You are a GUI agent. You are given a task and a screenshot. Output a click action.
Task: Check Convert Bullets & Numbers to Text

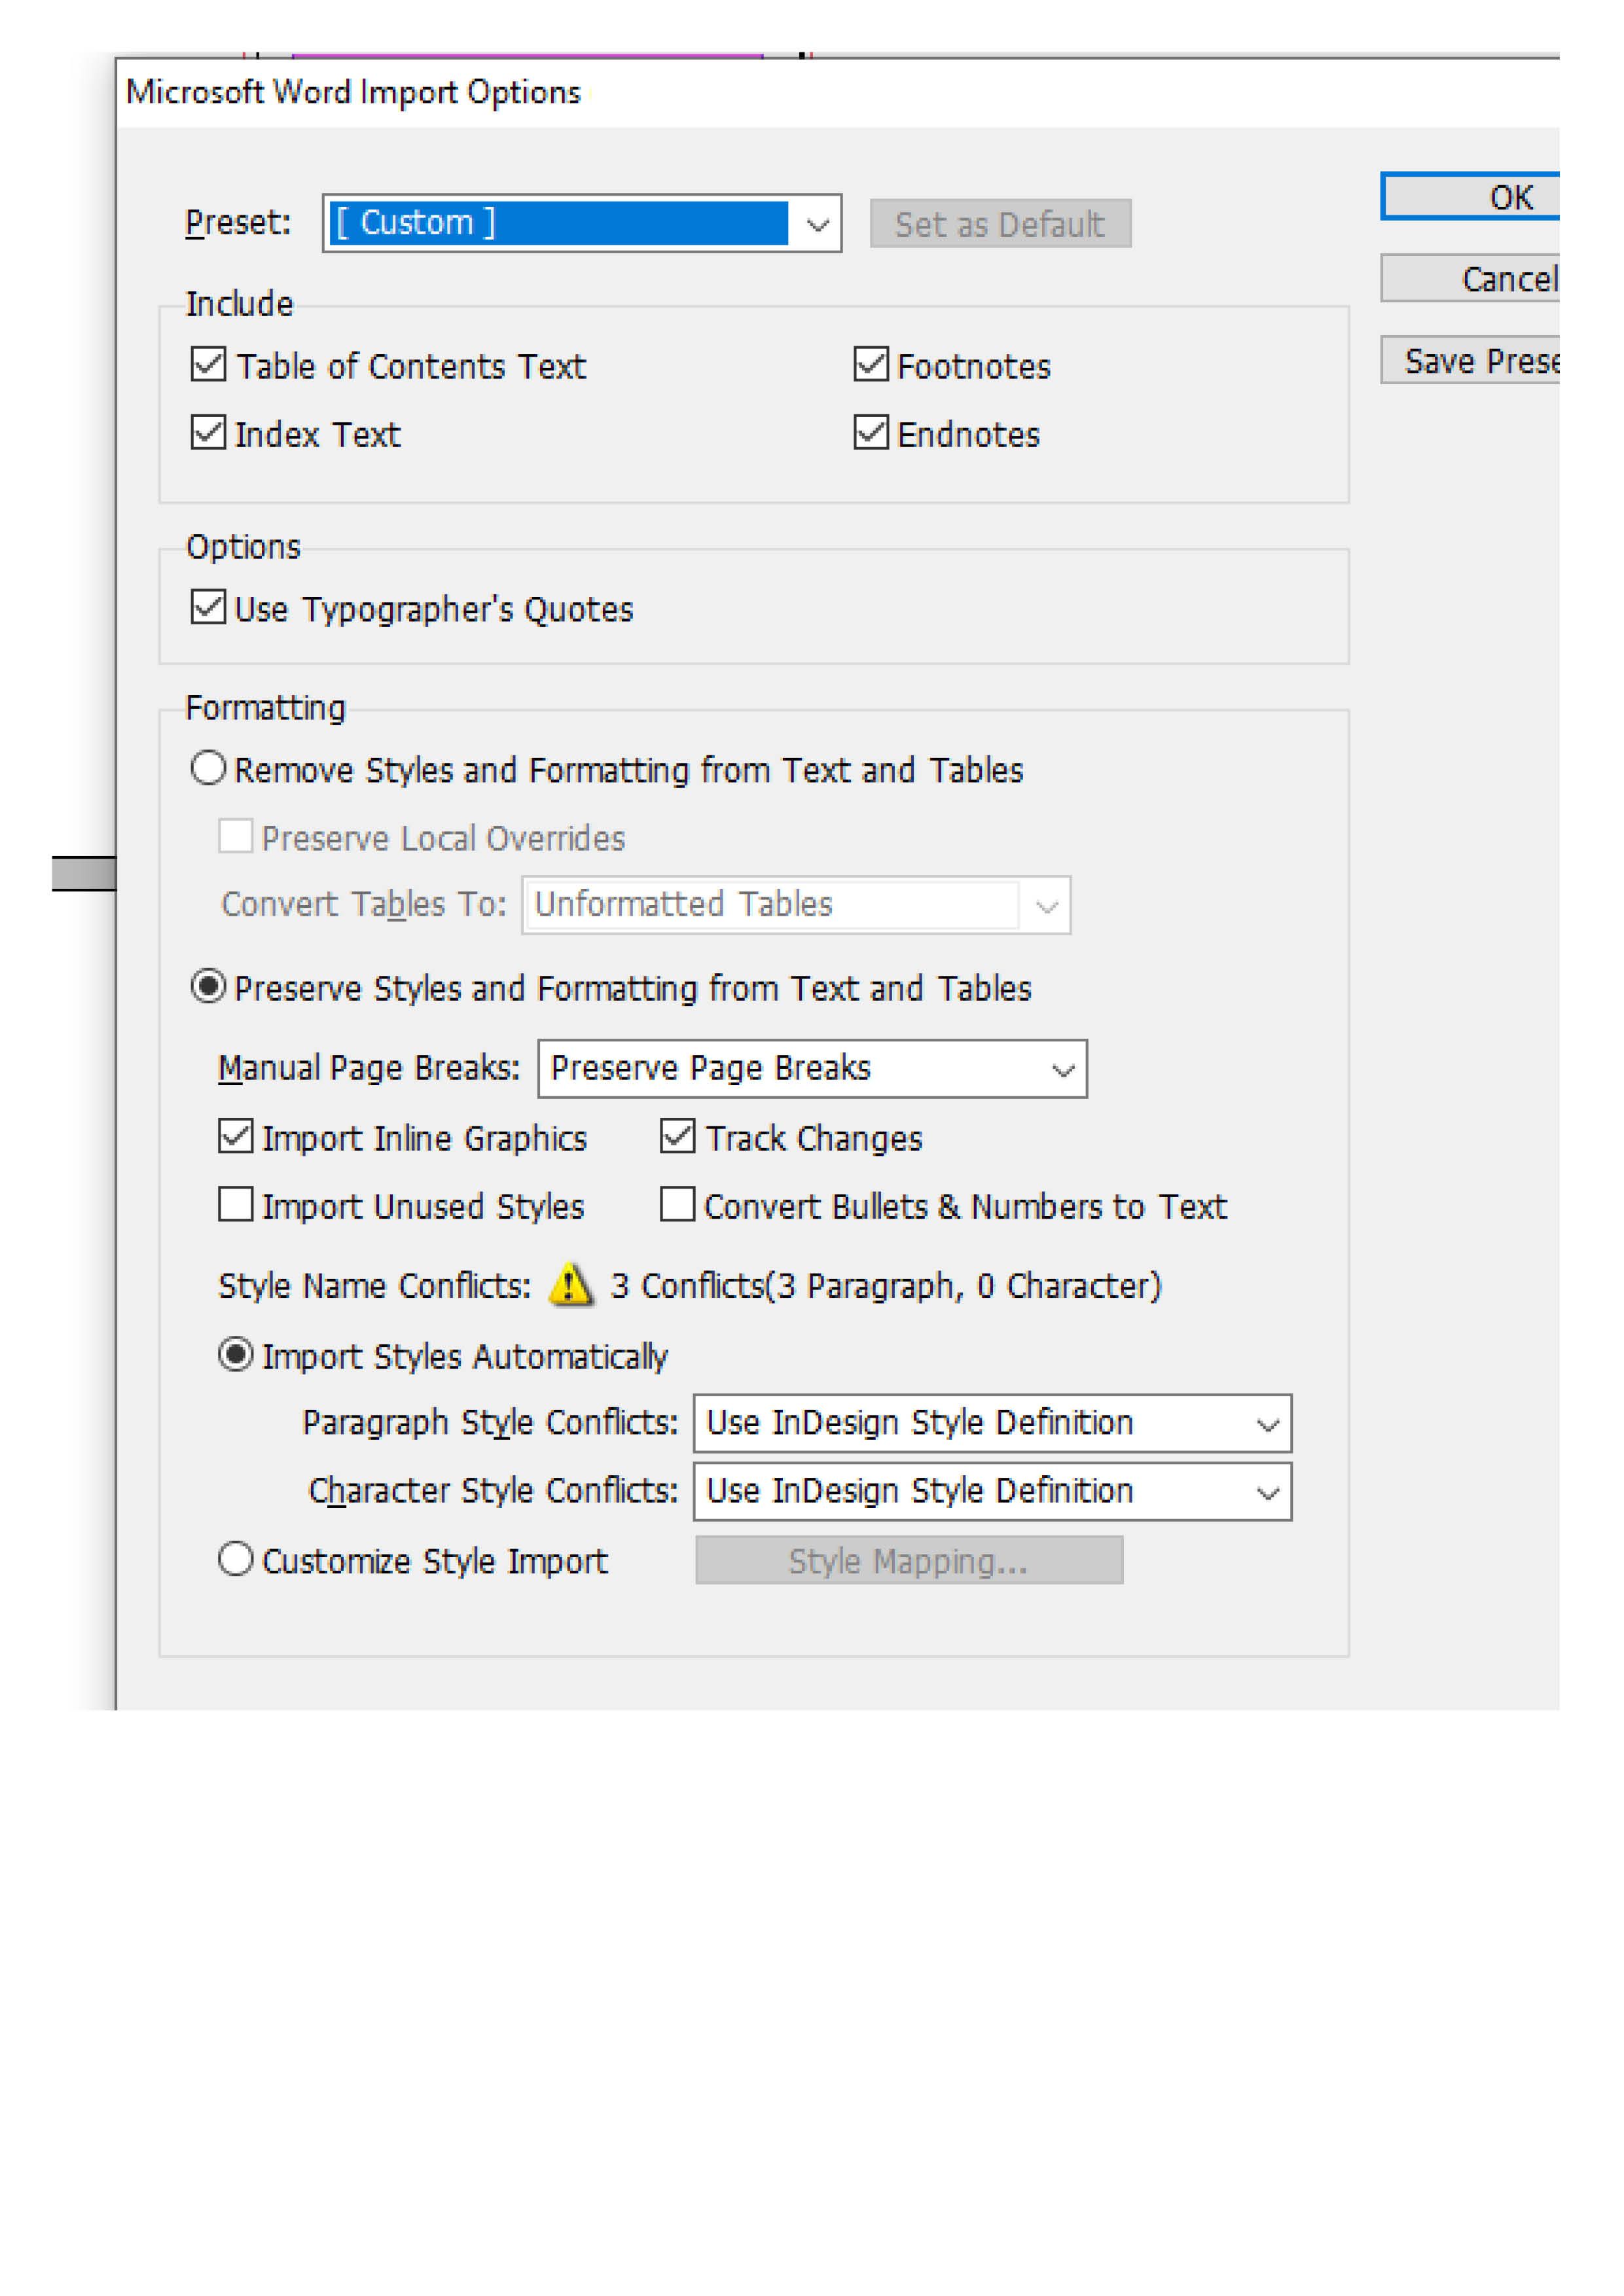[x=678, y=1205]
